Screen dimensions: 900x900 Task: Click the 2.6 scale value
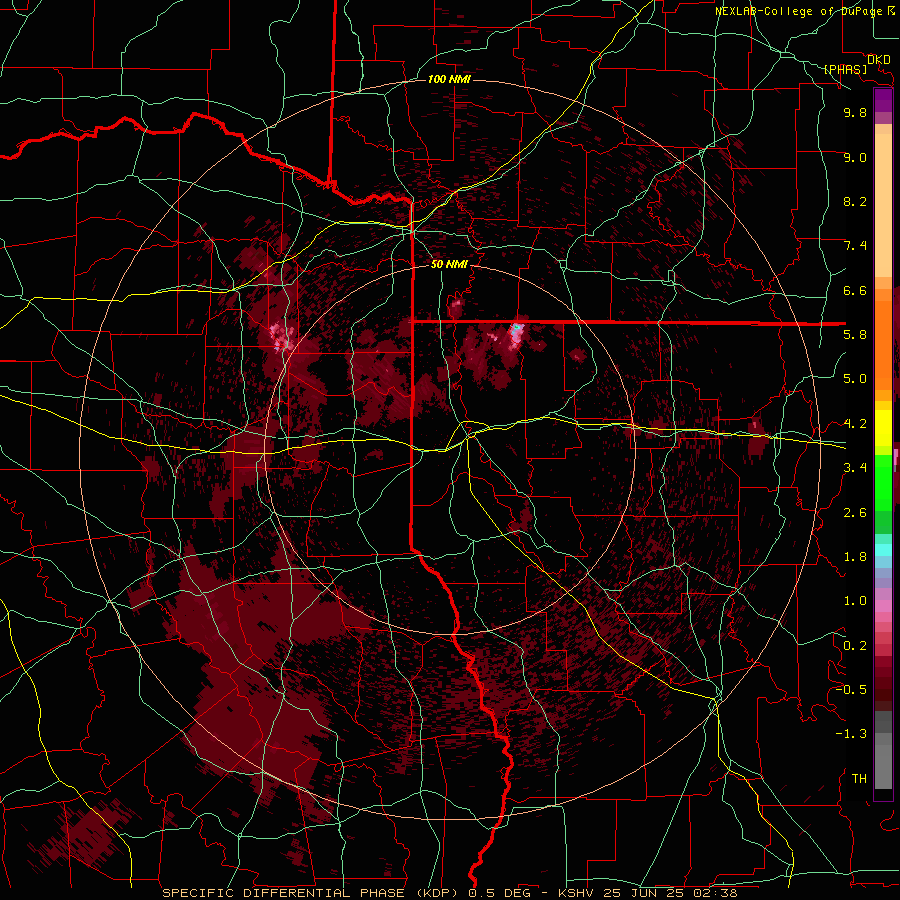(855, 513)
